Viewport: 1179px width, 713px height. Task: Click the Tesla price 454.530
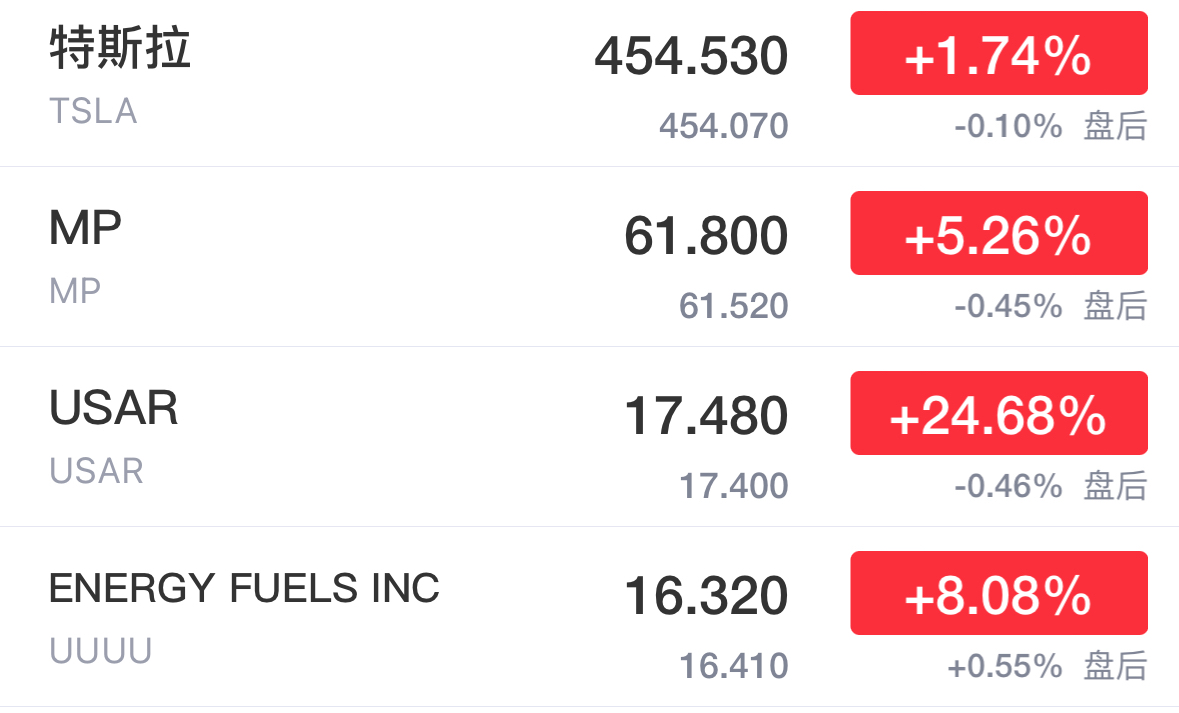[x=691, y=56]
